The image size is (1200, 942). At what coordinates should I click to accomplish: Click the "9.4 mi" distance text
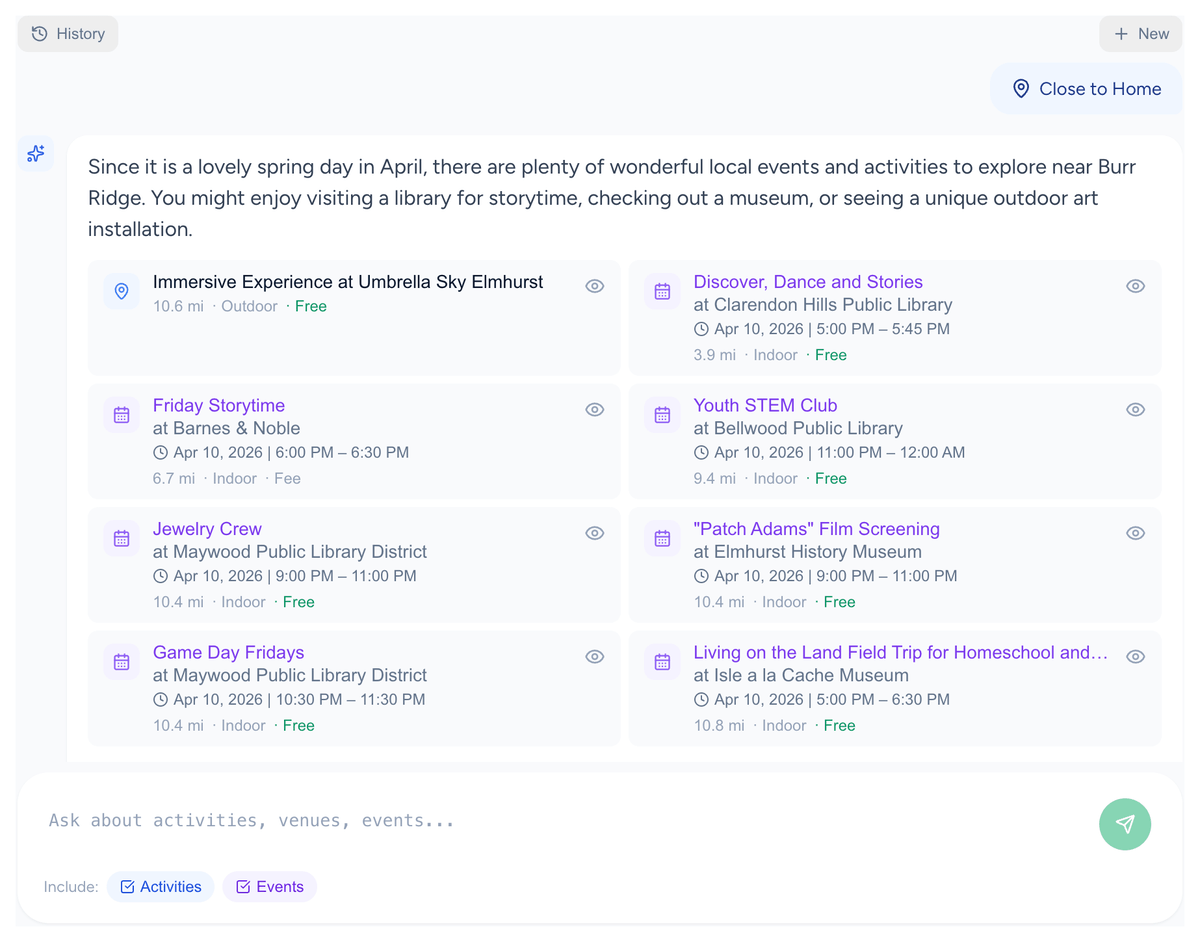click(x=715, y=479)
